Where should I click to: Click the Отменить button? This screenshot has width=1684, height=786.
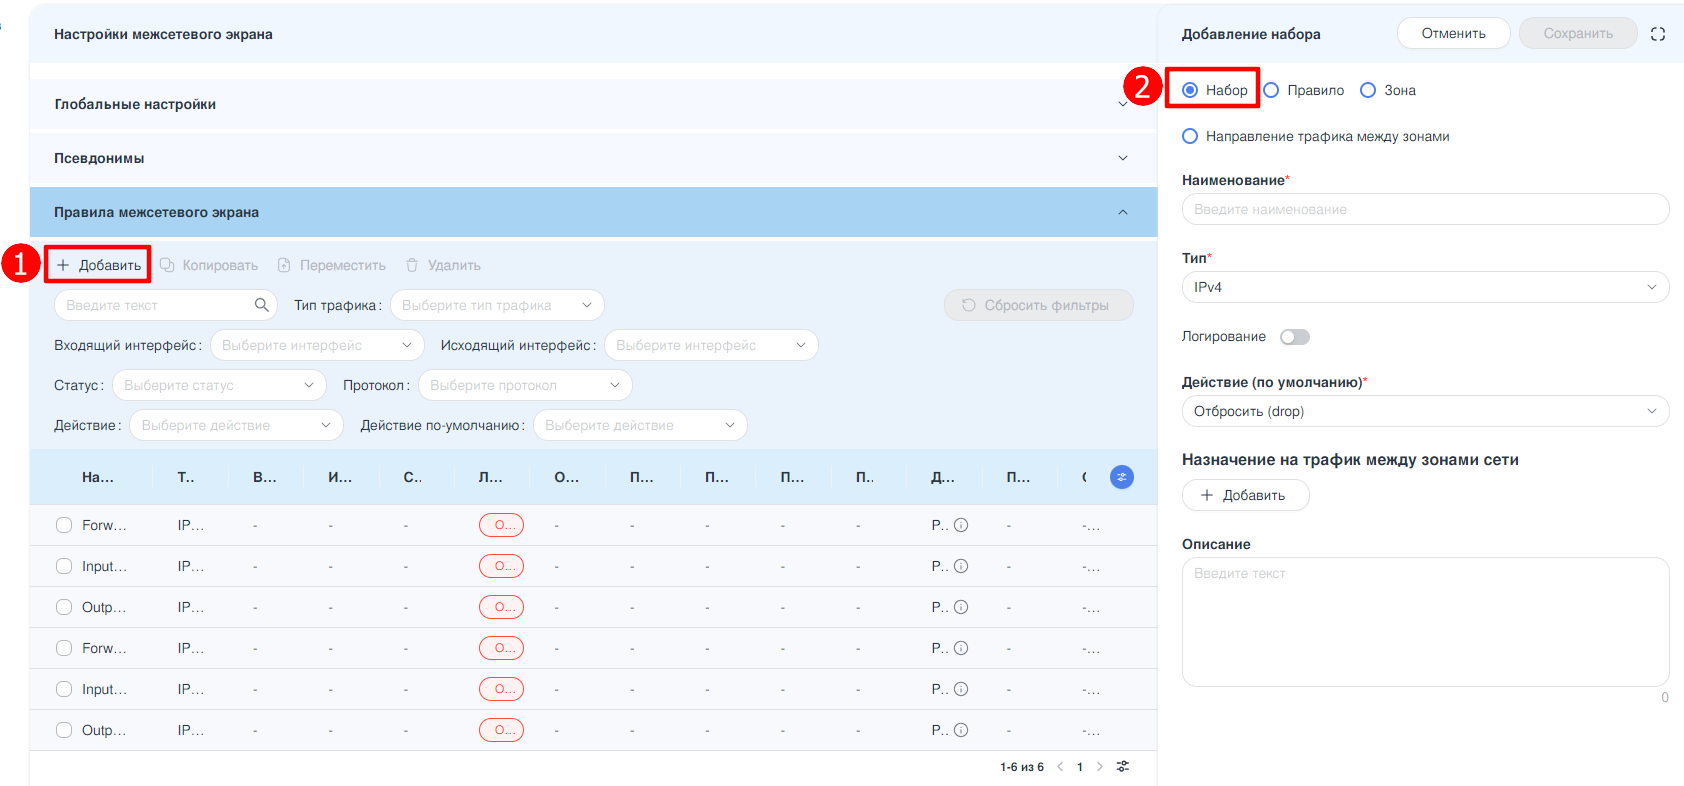[x=1453, y=33]
